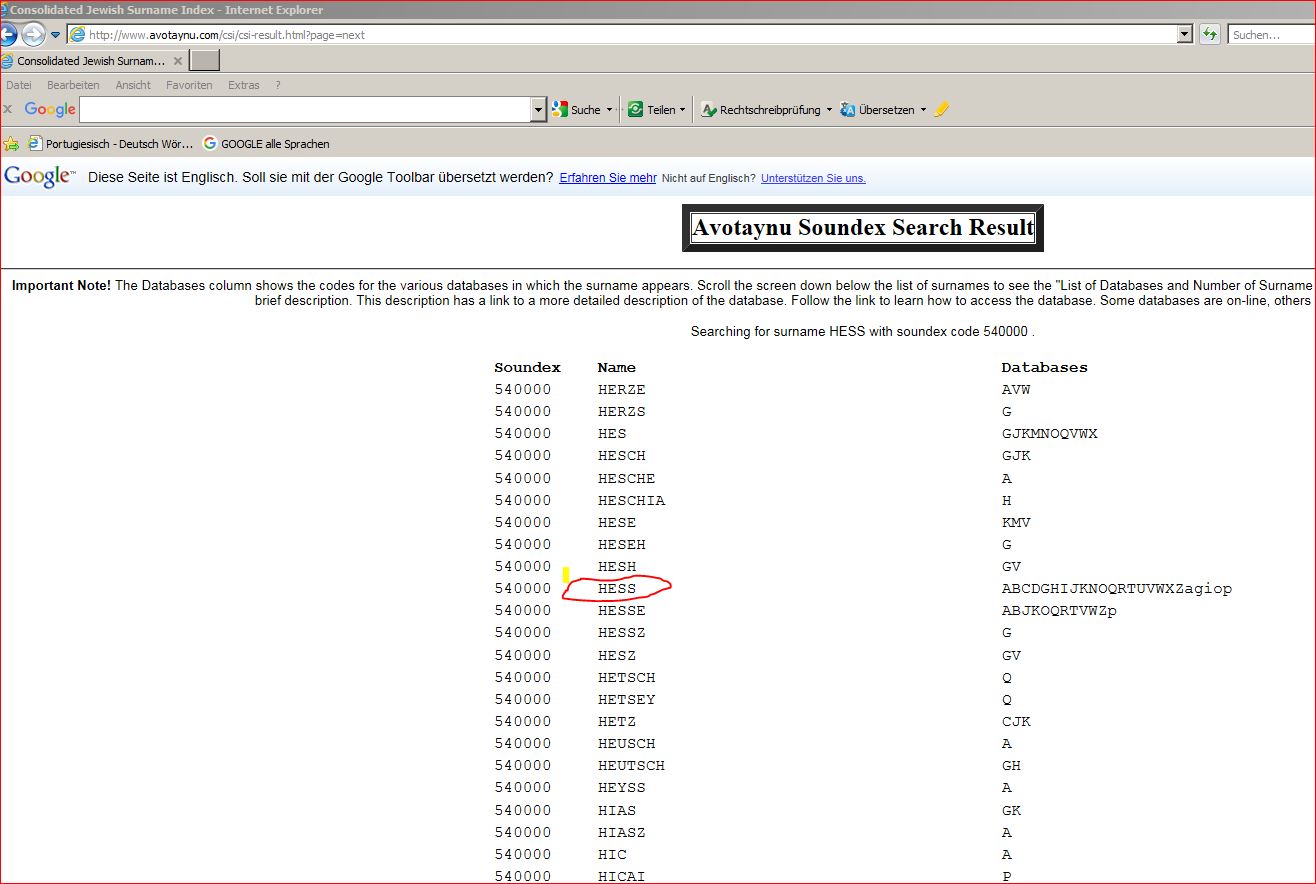Click the Google Toolbar search field
The image size is (1316, 884).
[305, 109]
